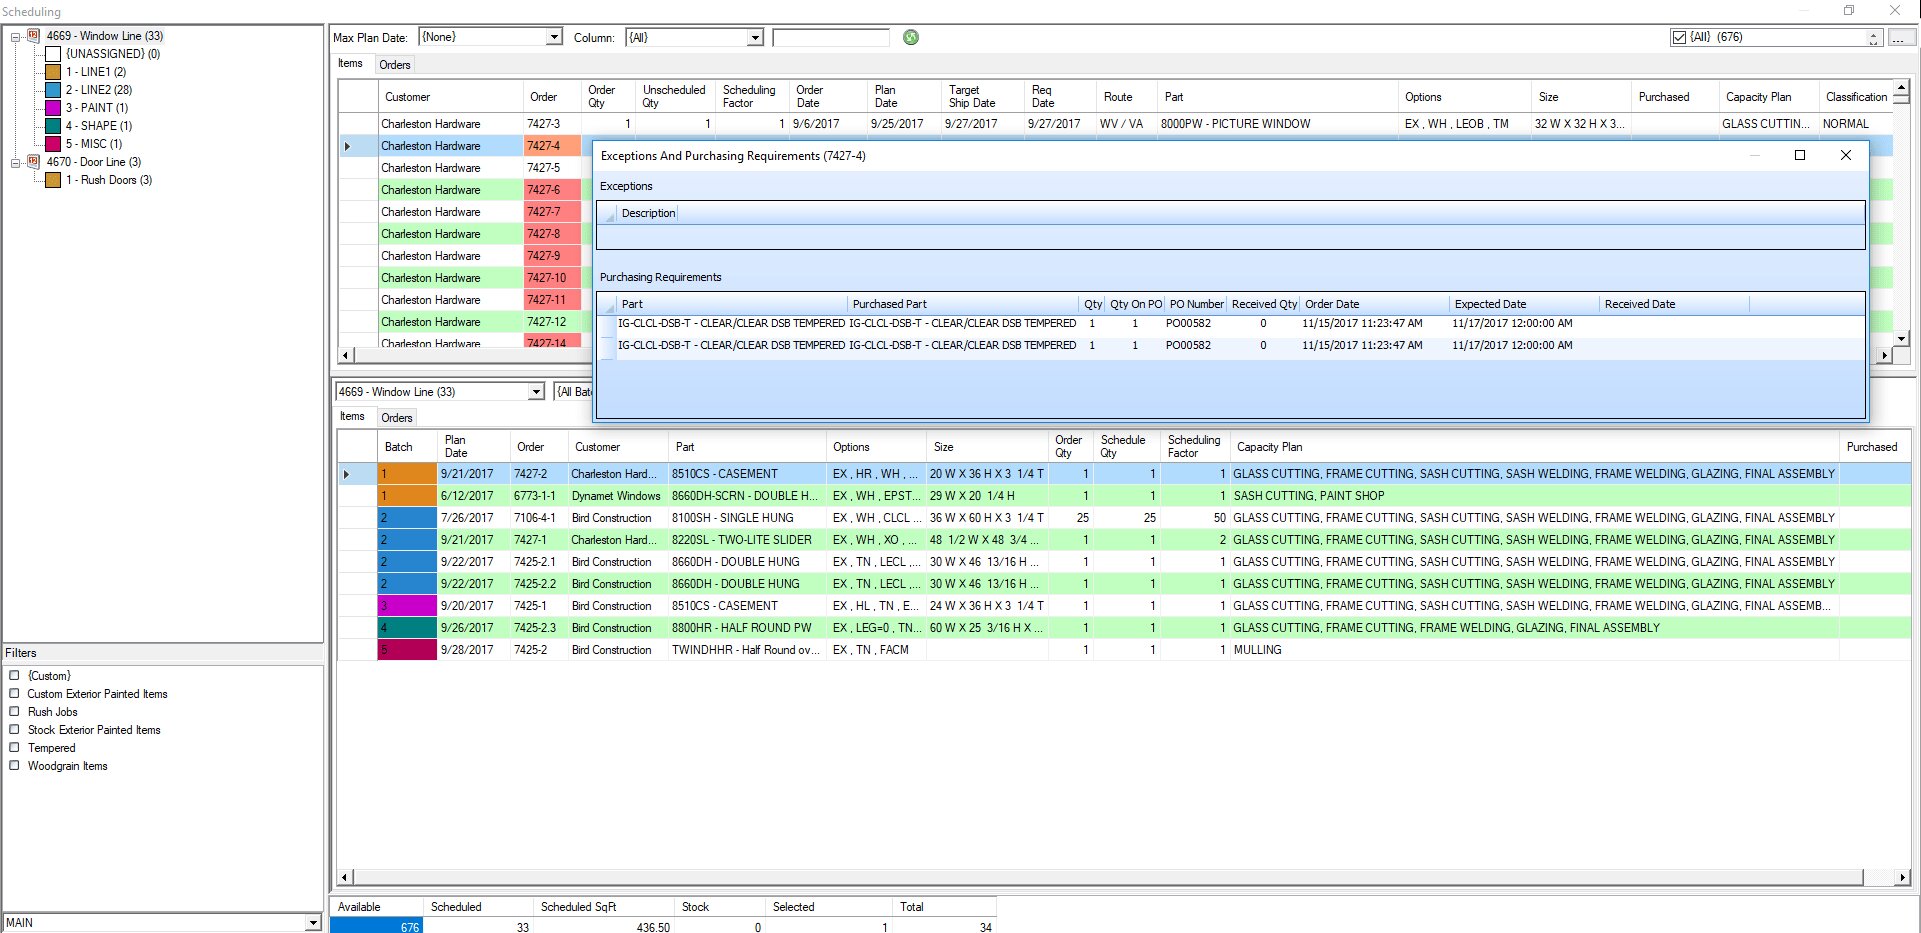This screenshot has width=1921, height=933.
Task: Enable the Rush Jobs filter
Action: click(15, 712)
